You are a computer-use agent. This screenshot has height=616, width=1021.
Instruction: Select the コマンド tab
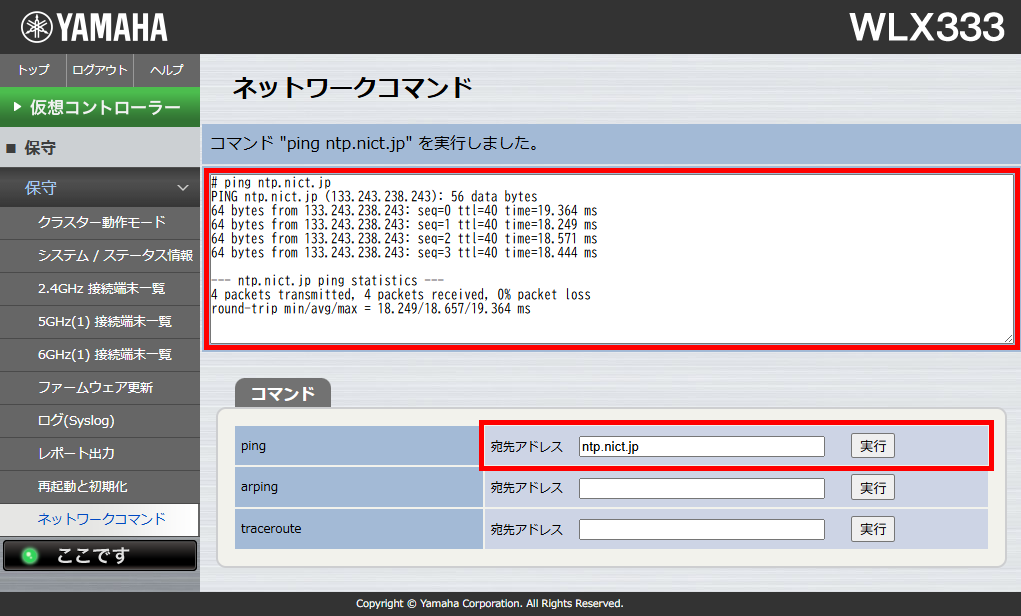283,393
